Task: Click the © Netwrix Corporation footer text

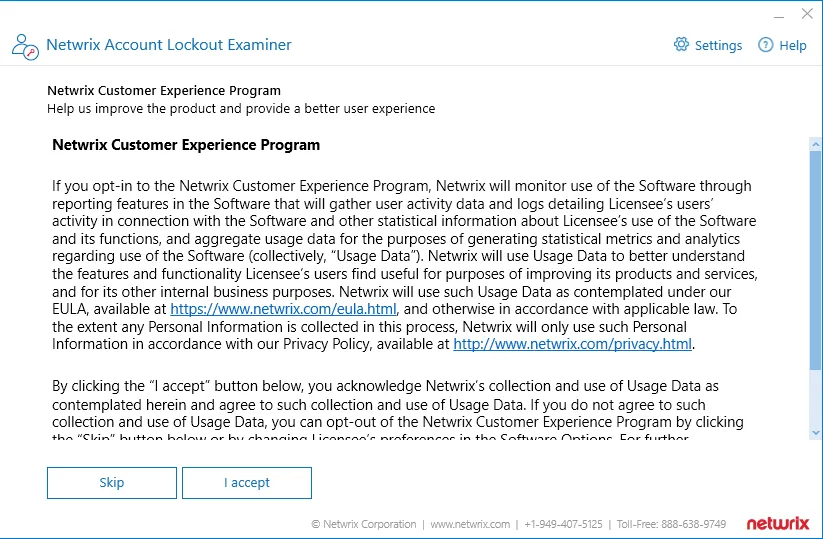Action: point(364,524)
